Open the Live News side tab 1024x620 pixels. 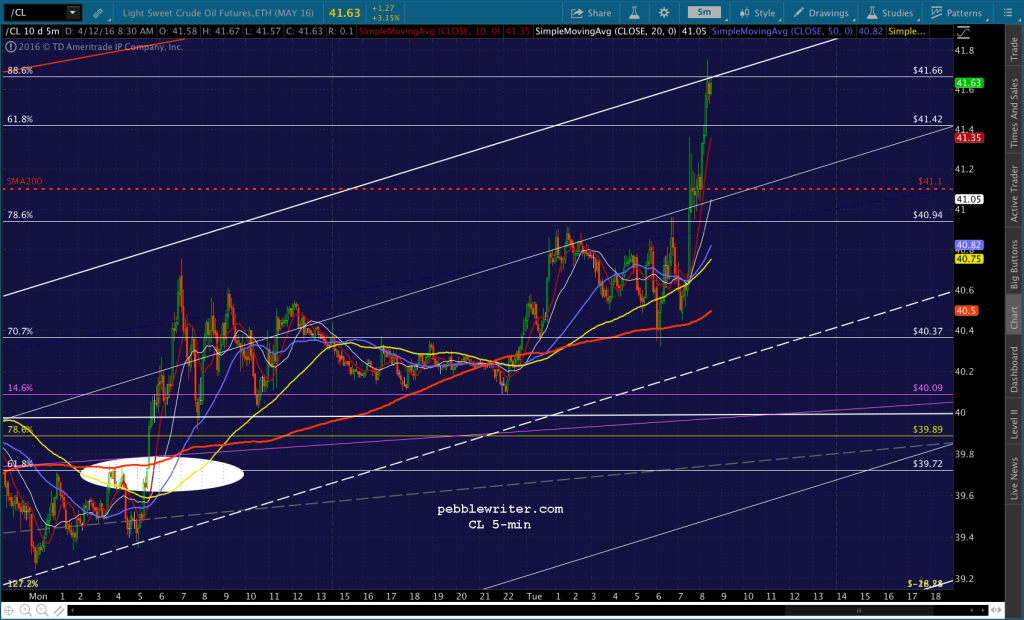pyautogui.click(x=1014, y=478)
